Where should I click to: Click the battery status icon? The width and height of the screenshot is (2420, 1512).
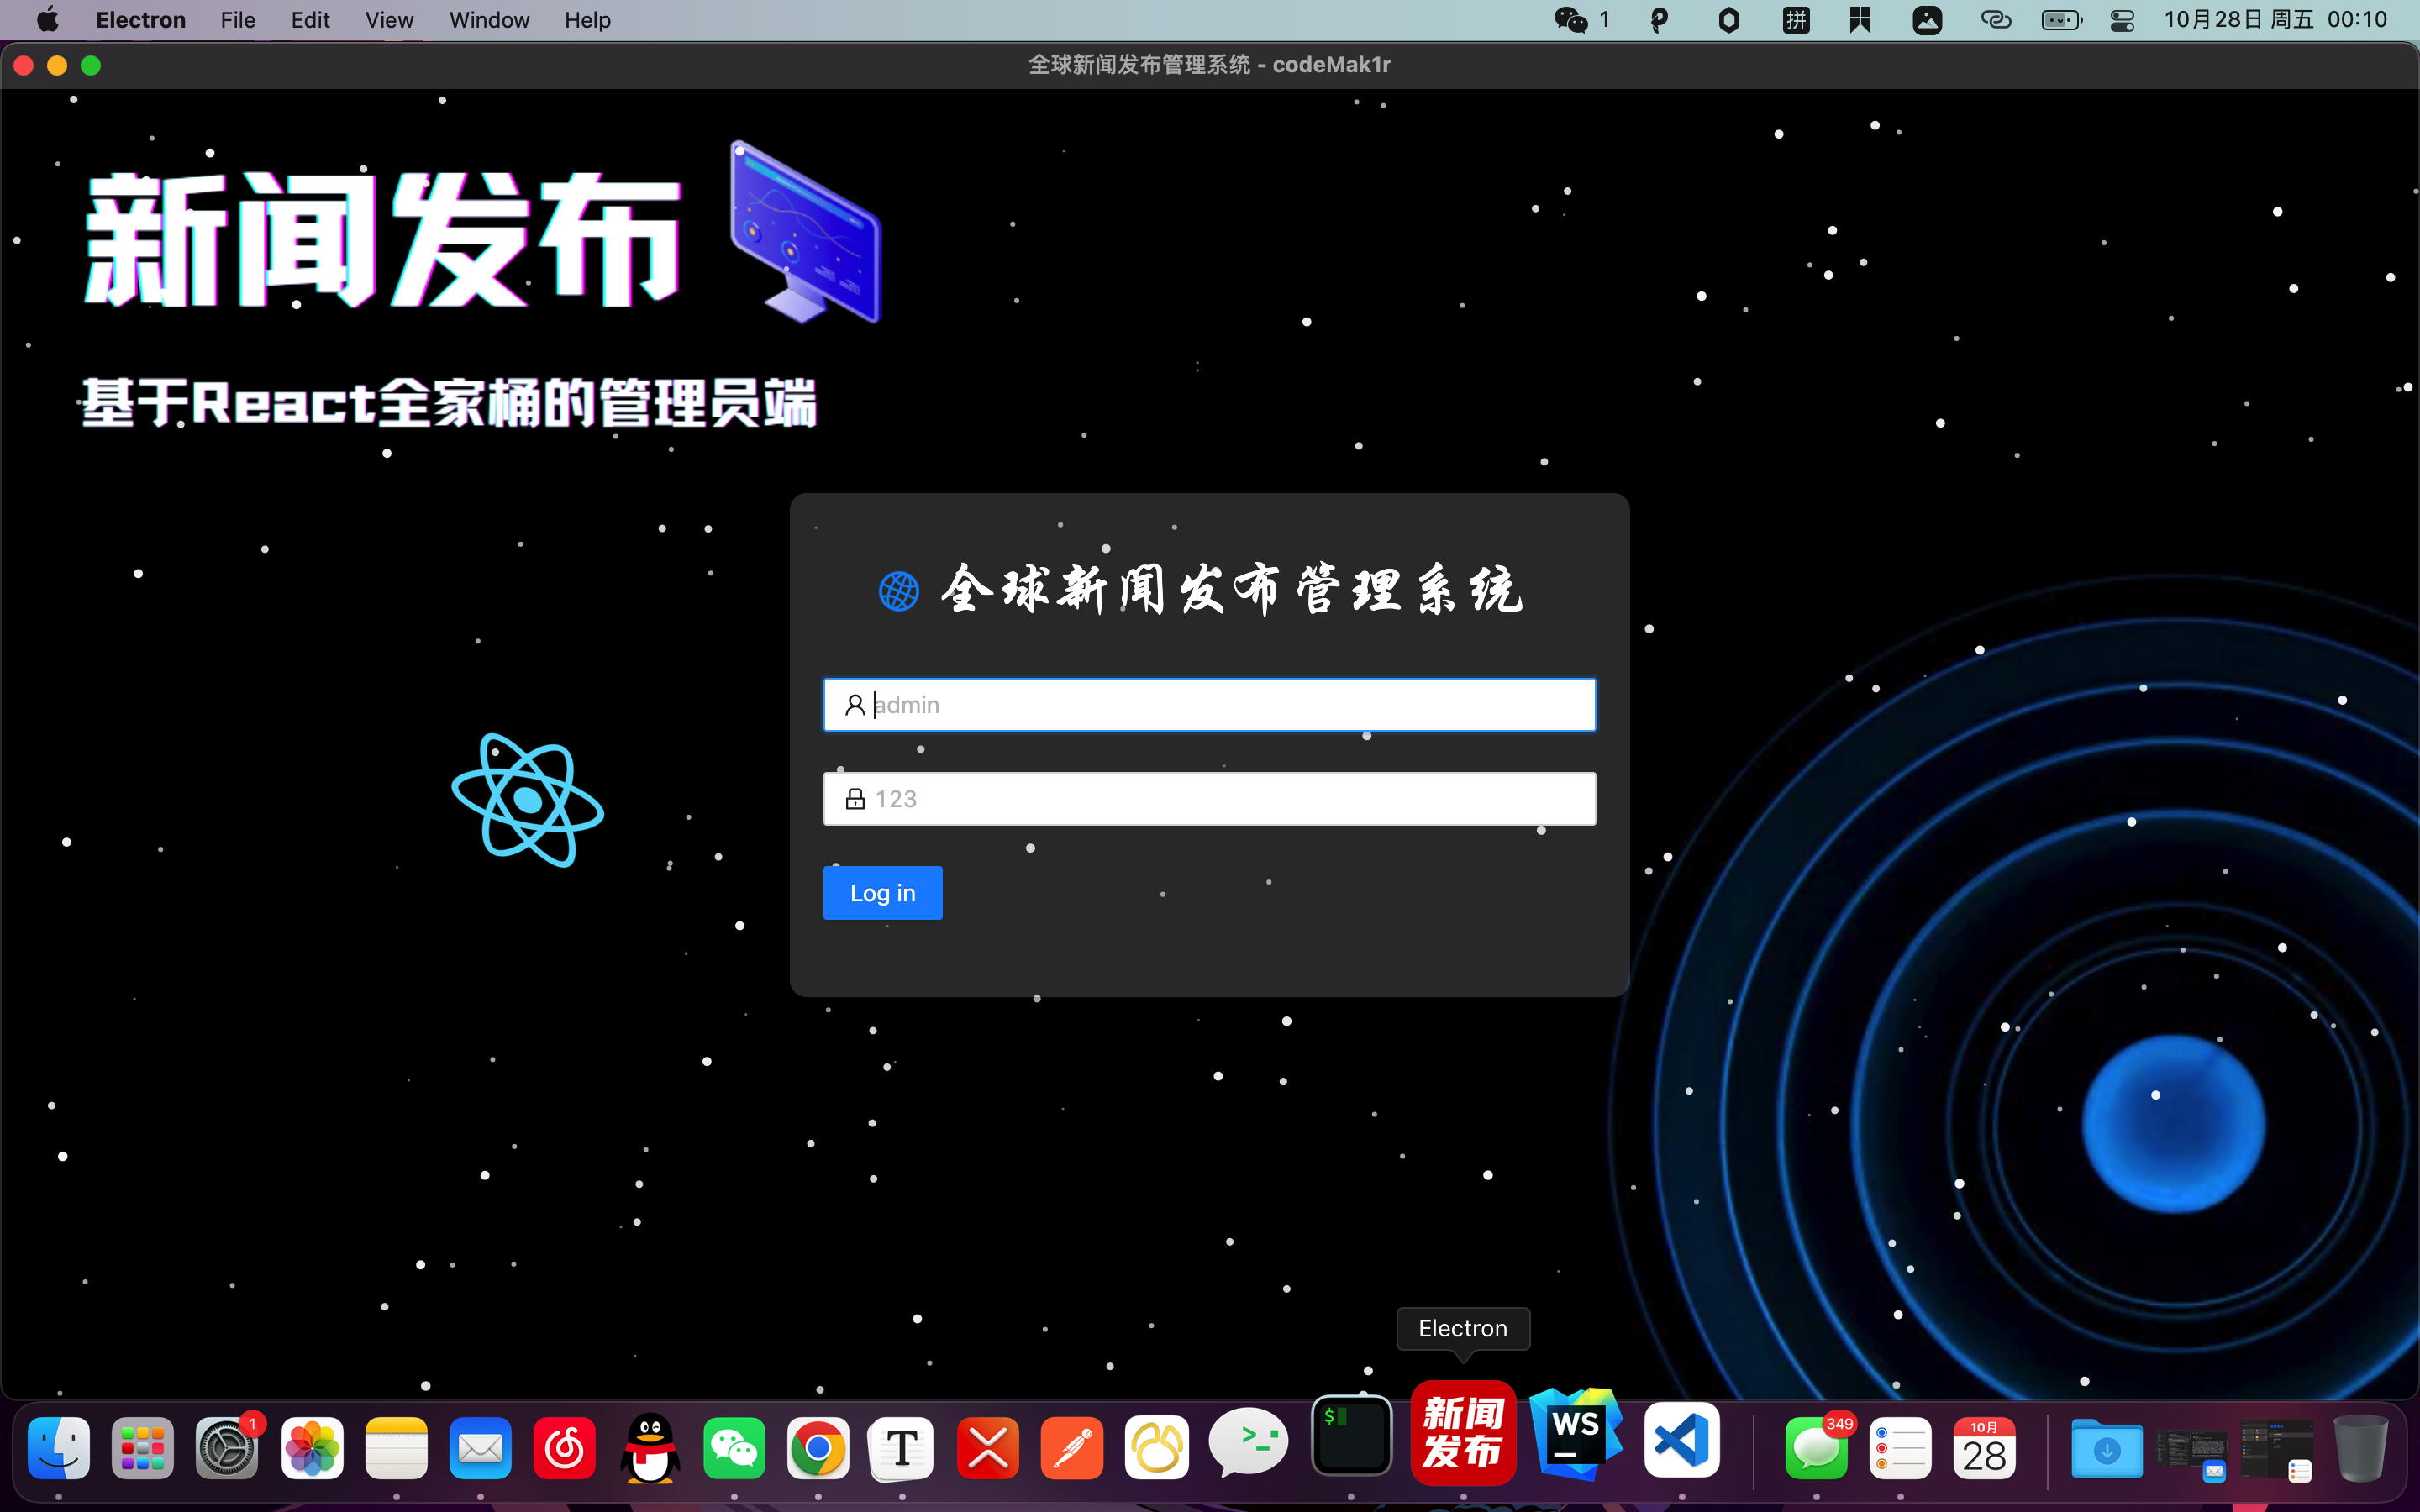coord(2061,20)
